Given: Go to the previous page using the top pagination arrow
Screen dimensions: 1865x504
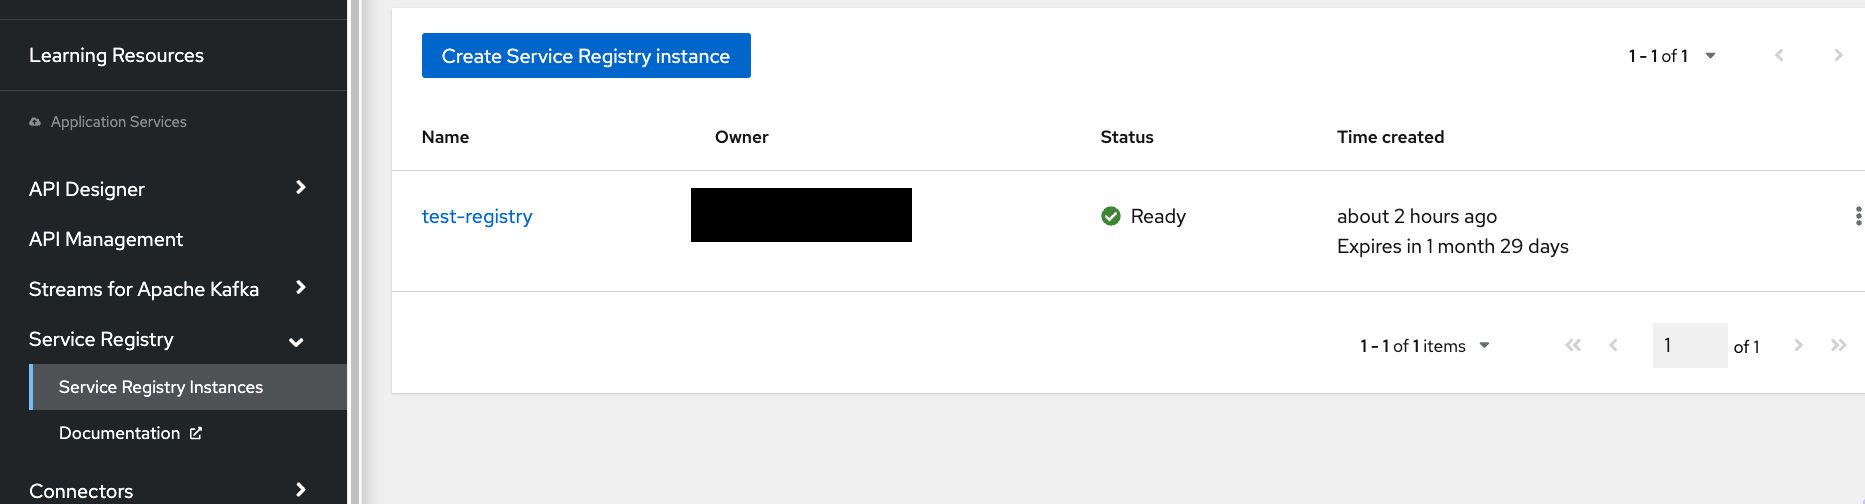Looking at the screenshot, I should [1779, 55].
